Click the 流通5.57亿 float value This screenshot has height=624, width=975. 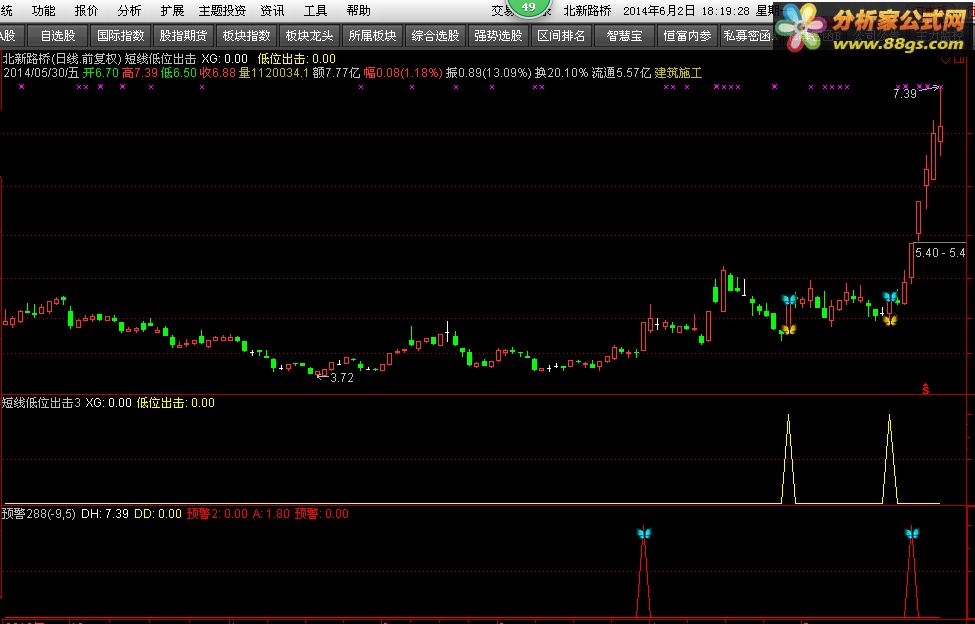click(621, 73)
